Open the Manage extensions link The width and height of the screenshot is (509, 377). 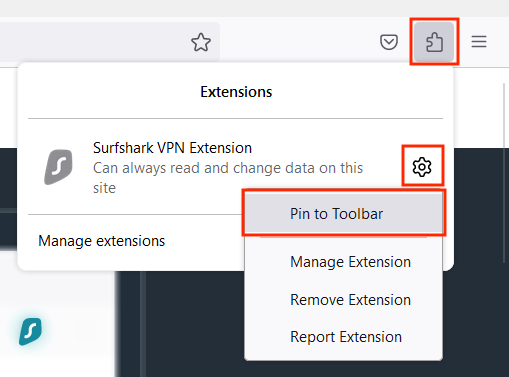[x=101, y=241]
